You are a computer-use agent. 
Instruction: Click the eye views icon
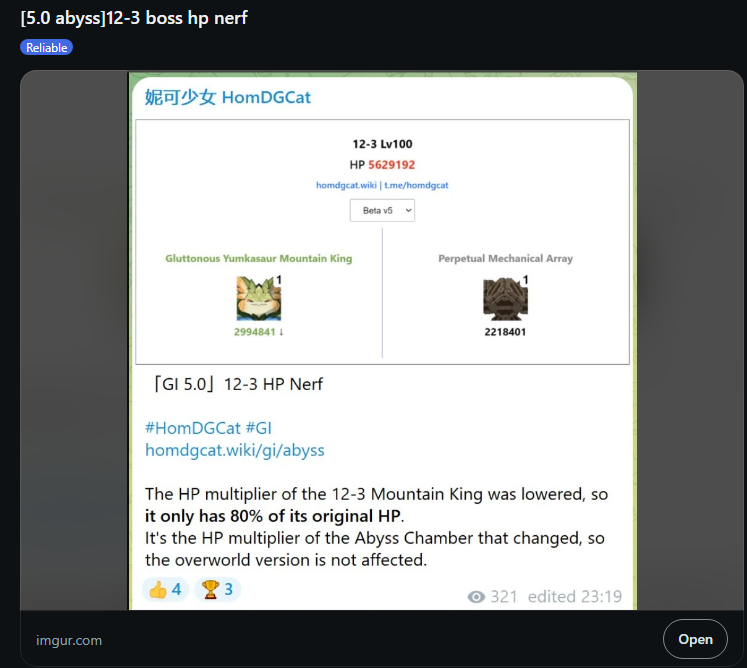click(x=476, y=597)
